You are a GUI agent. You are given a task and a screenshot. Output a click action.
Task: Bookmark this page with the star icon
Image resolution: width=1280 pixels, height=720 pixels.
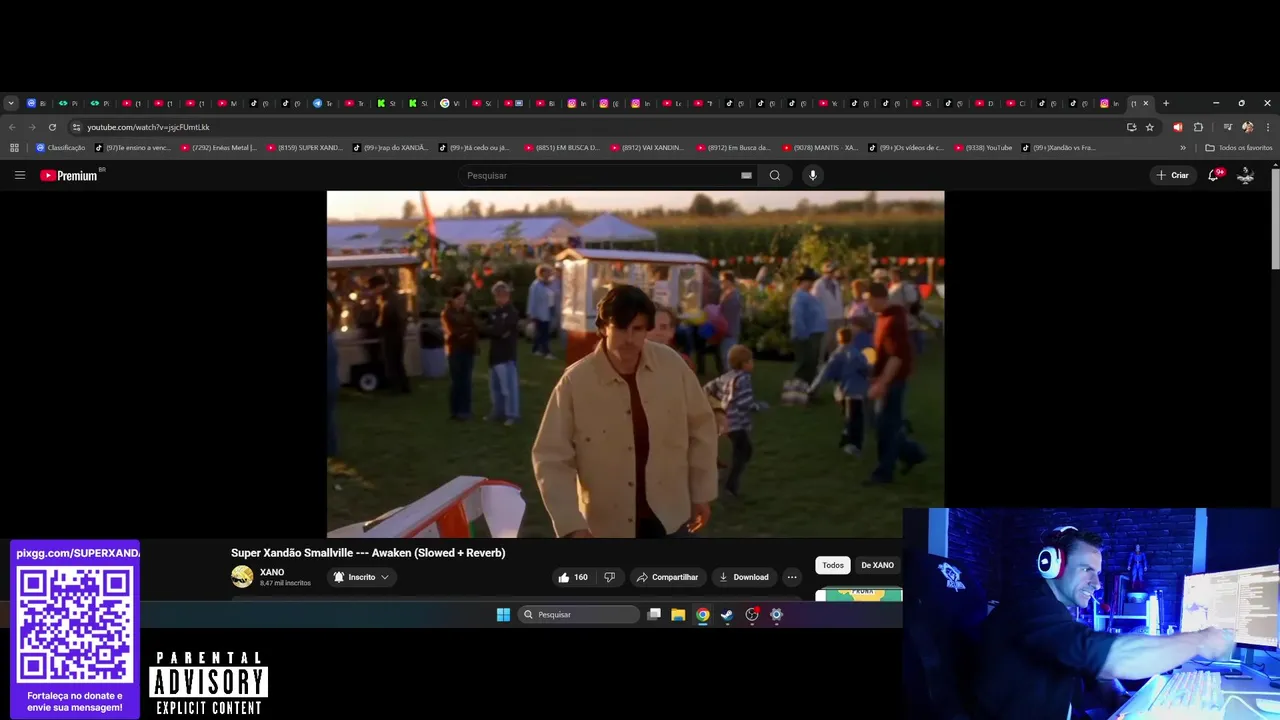(x=1150, y=127)
